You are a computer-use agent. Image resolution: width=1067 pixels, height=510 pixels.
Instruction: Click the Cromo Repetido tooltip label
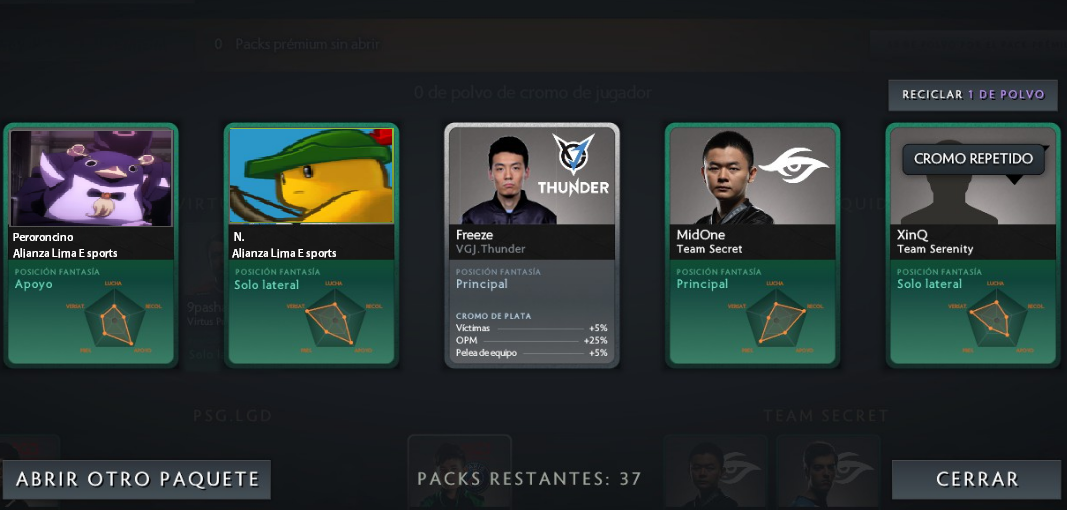973,159
